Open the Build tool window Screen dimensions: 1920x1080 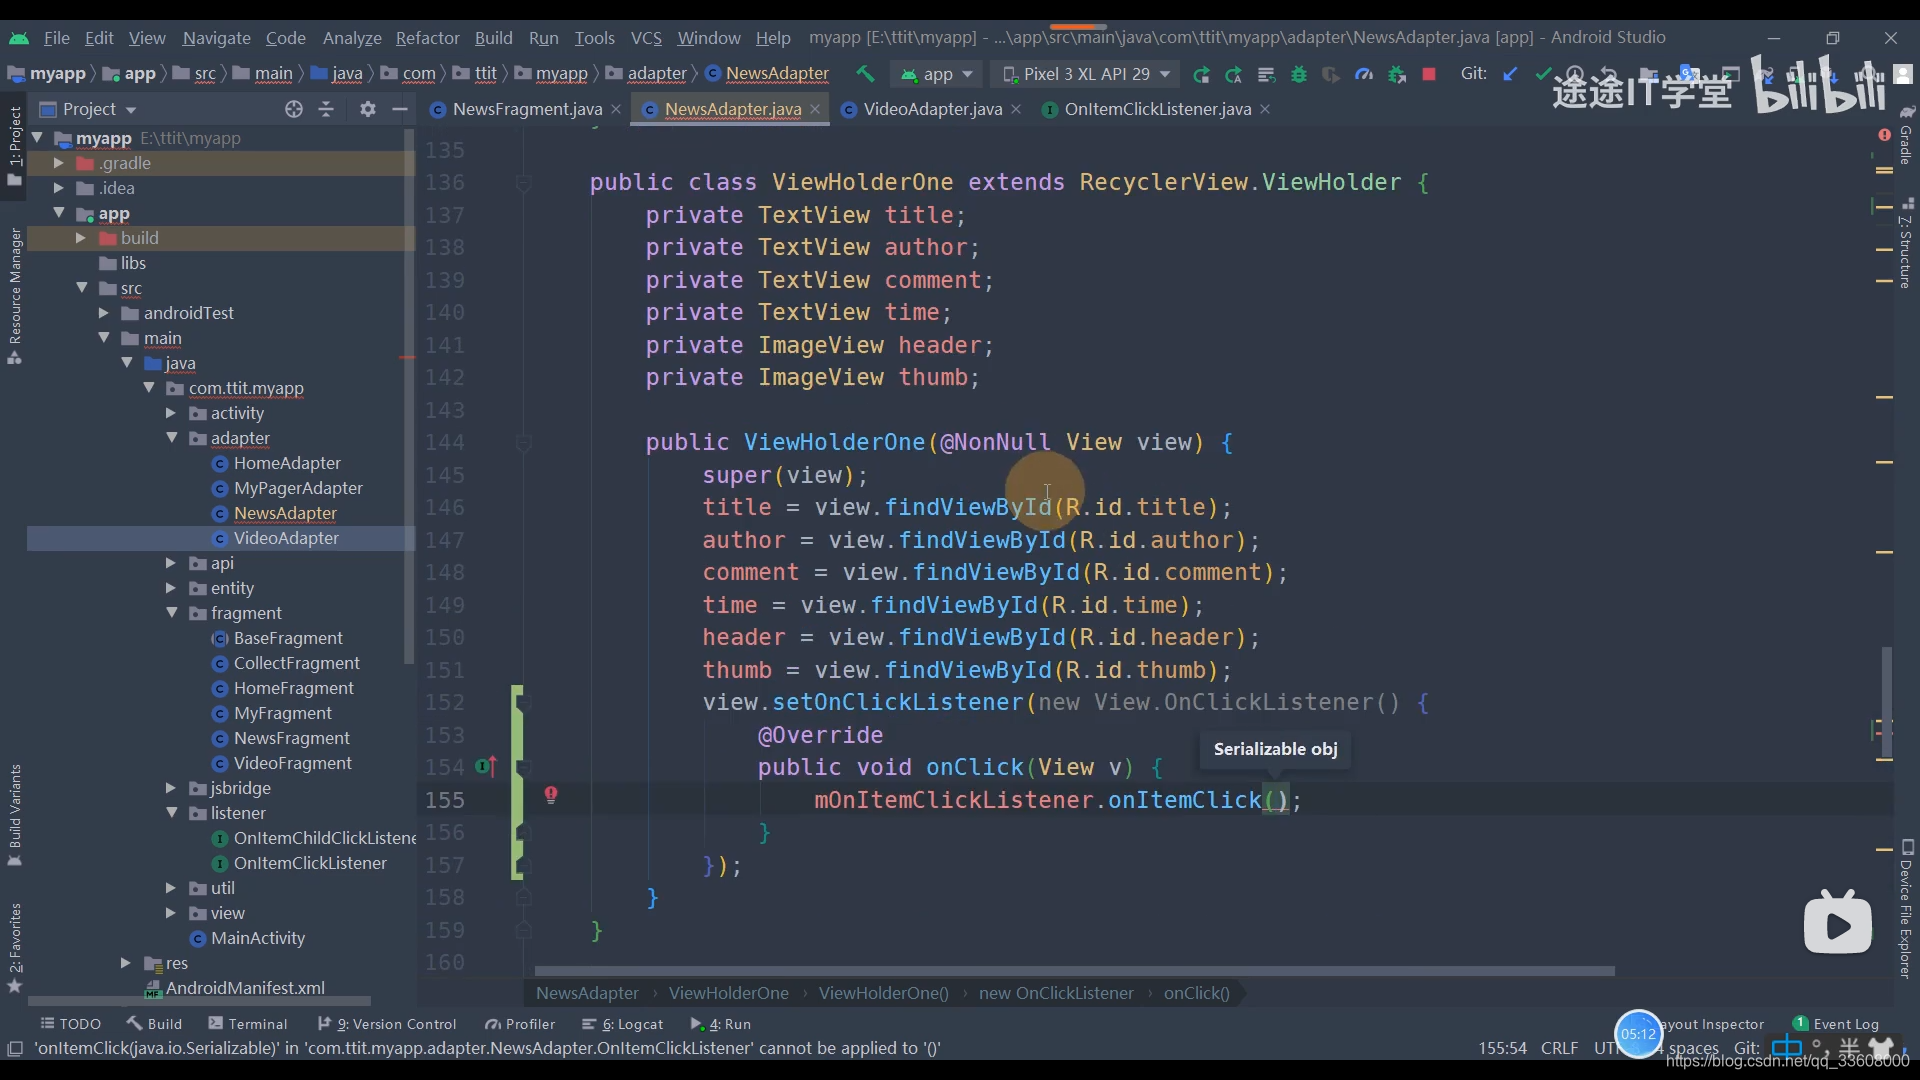(x=155, y=1024)
